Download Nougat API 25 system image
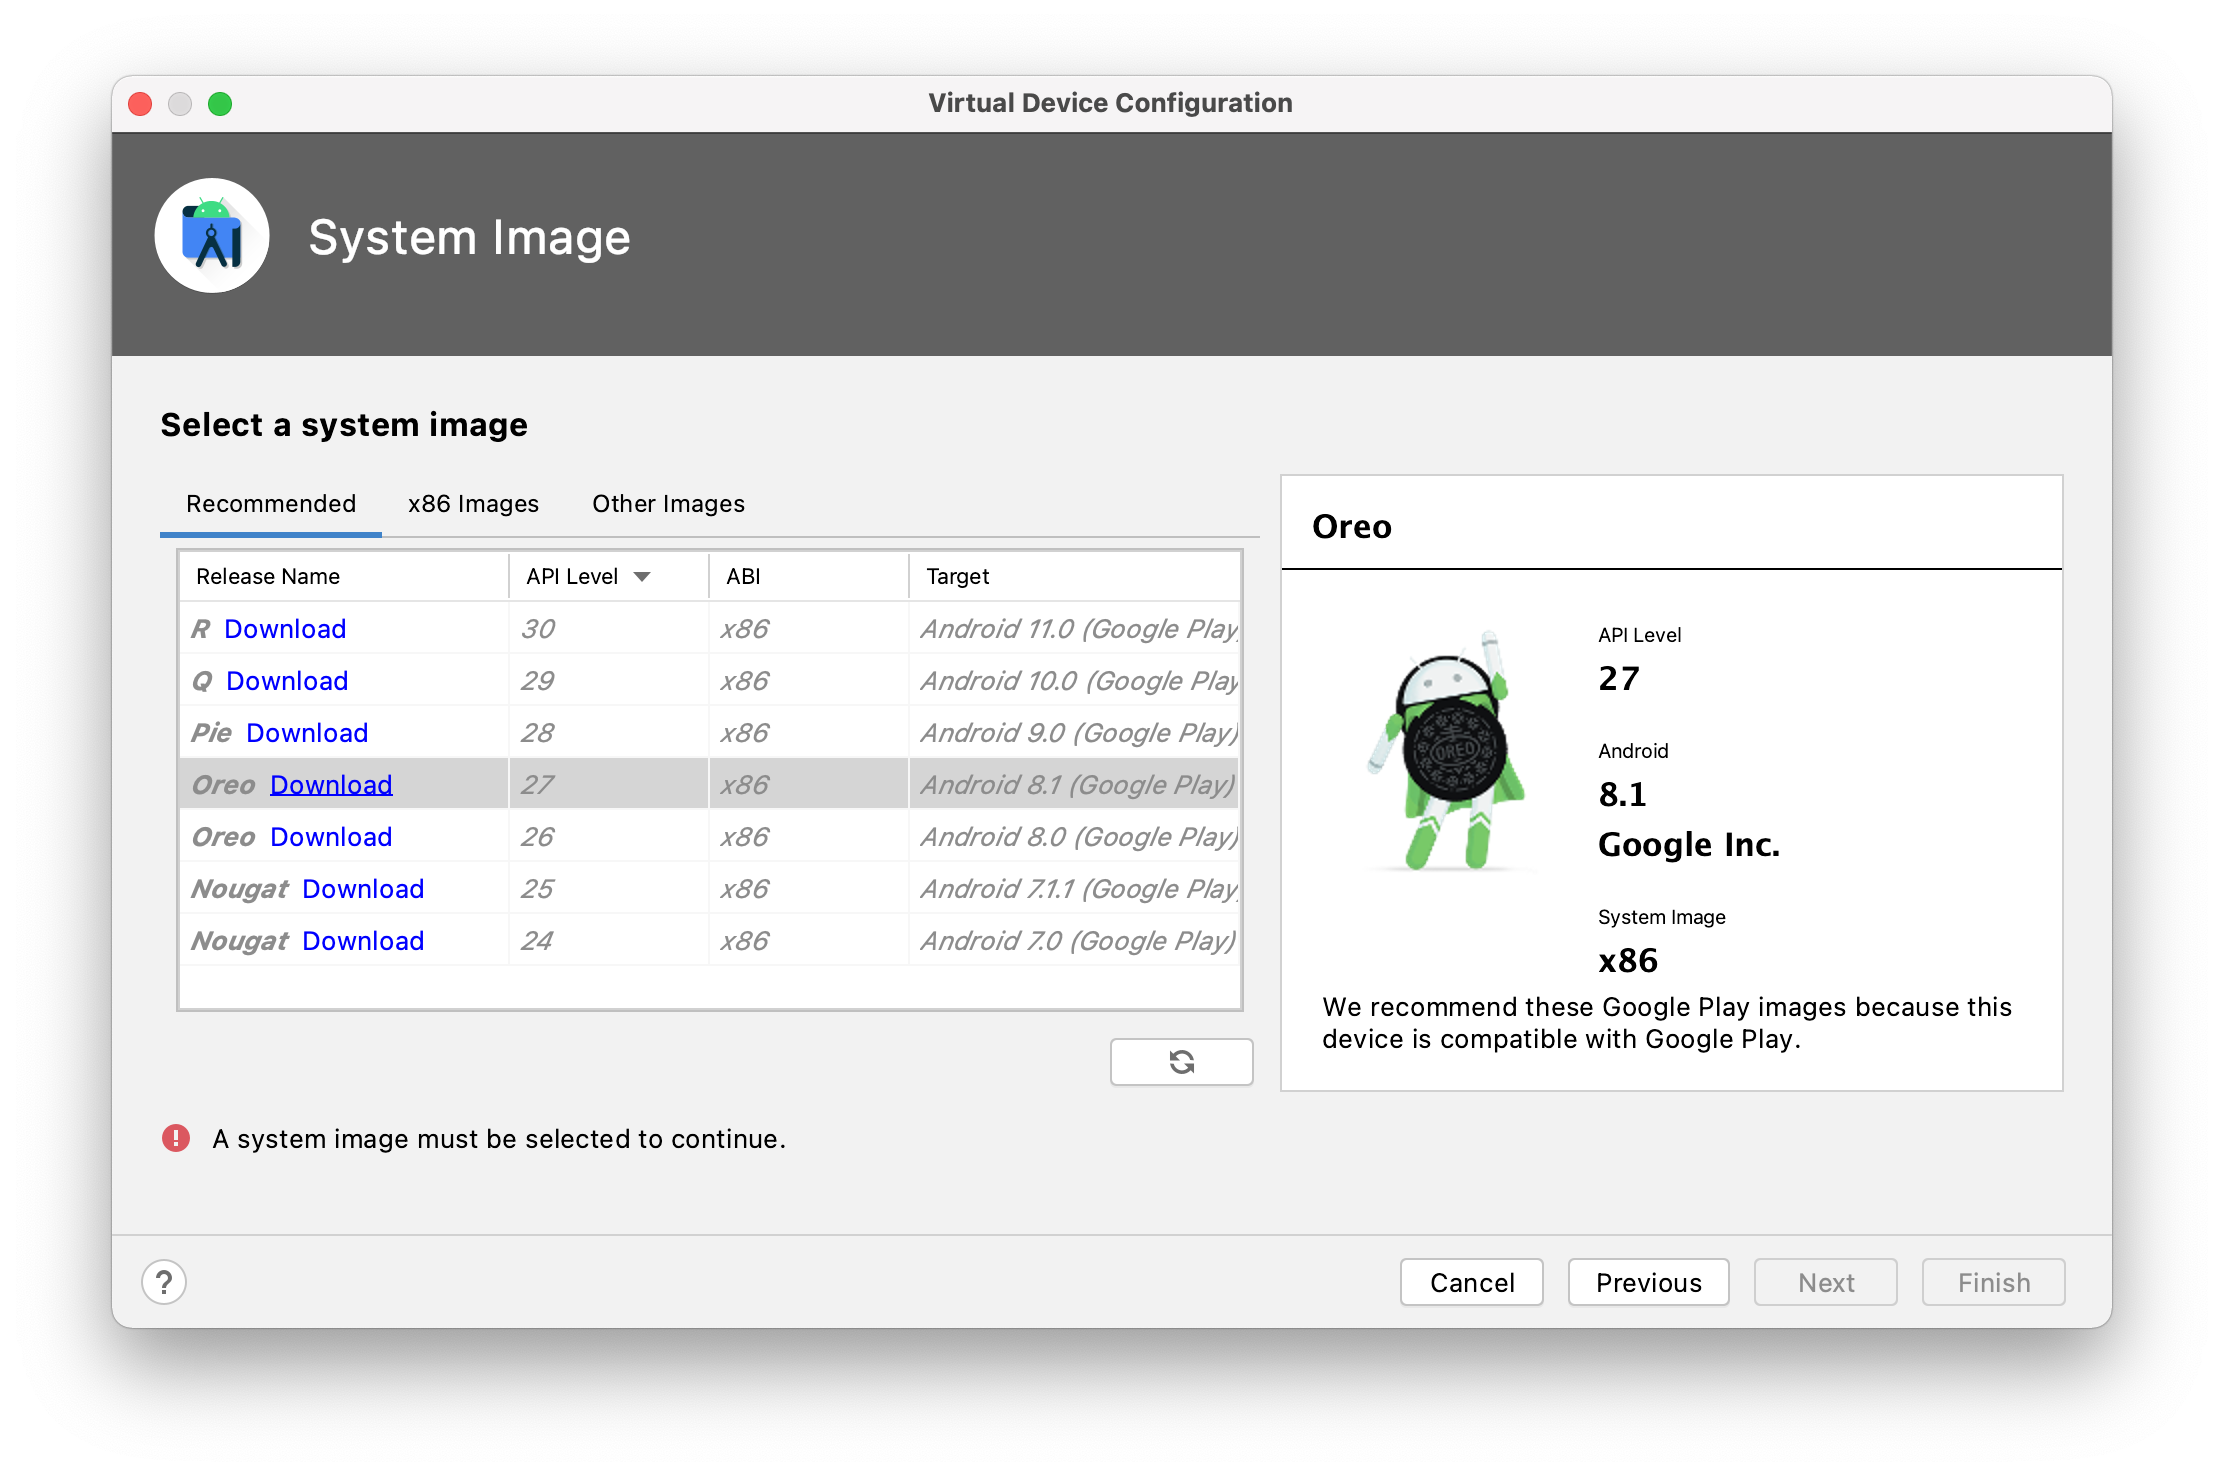 point(363,889)
